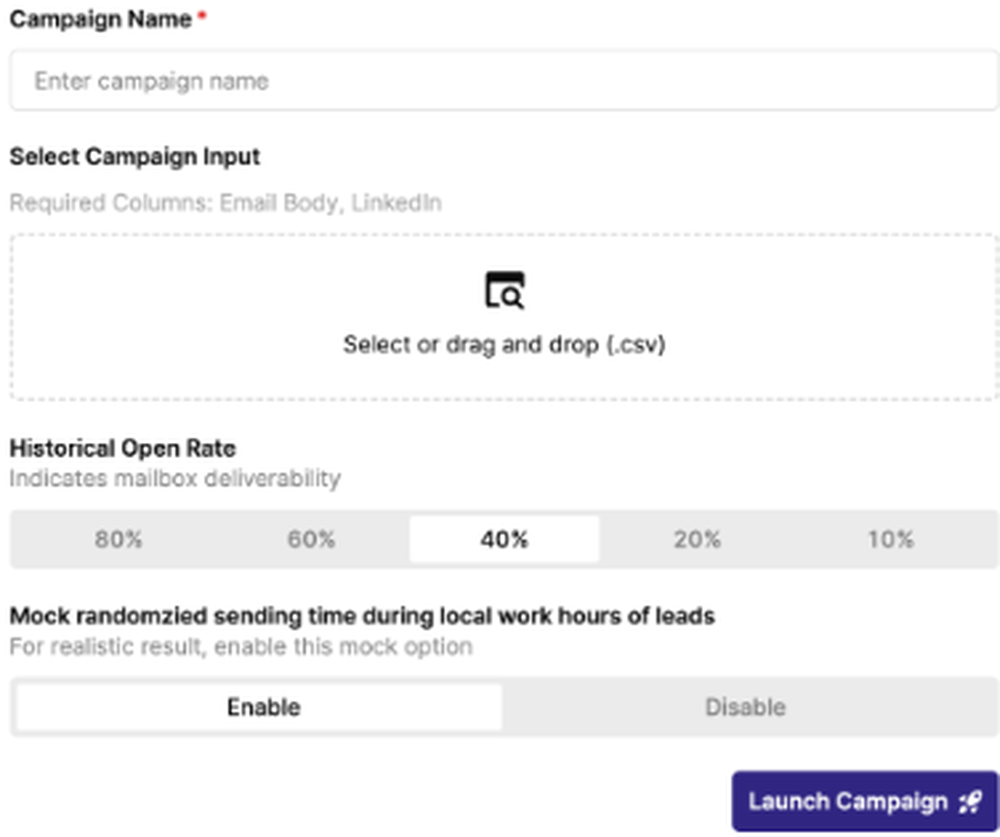Click the Select Campaign Input heading

tap(135, 157)
